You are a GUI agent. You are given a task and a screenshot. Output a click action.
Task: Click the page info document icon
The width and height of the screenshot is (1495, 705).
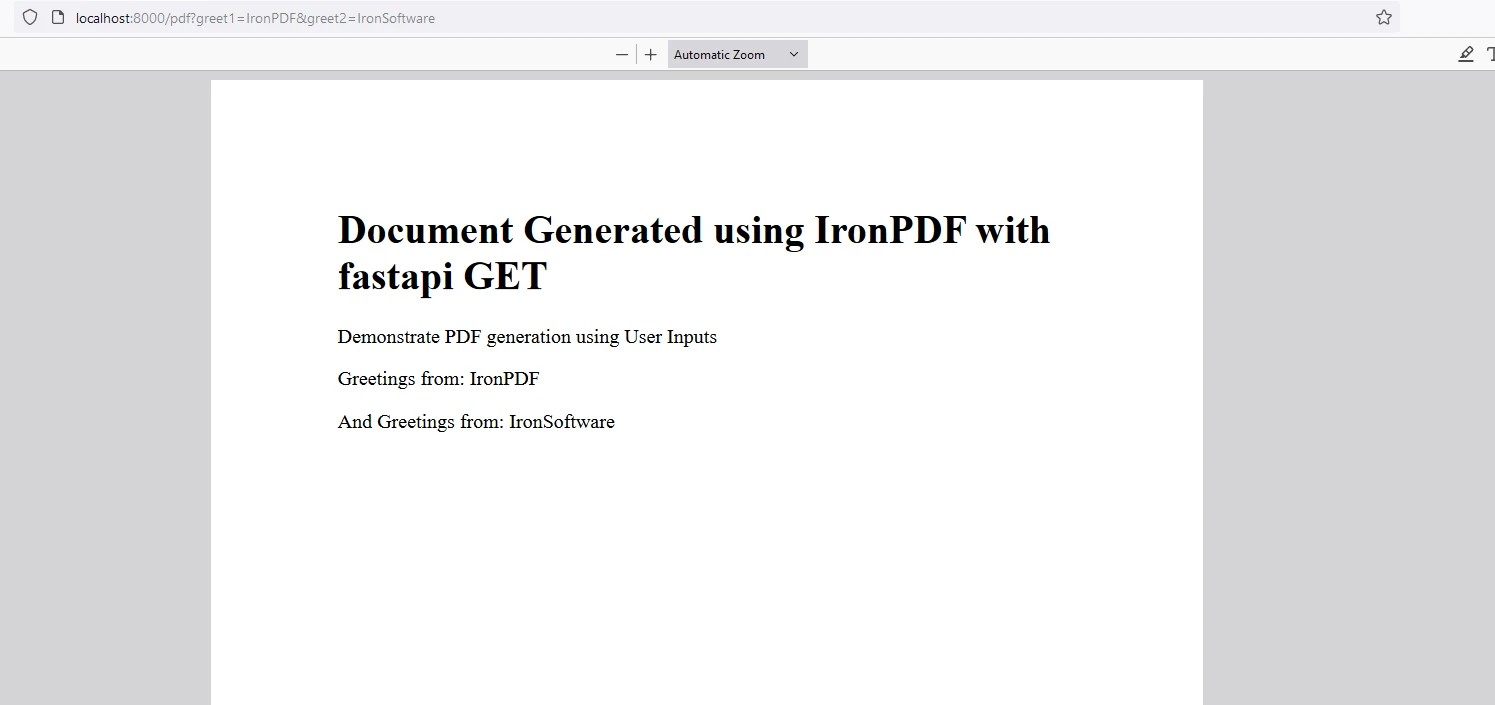58,17
